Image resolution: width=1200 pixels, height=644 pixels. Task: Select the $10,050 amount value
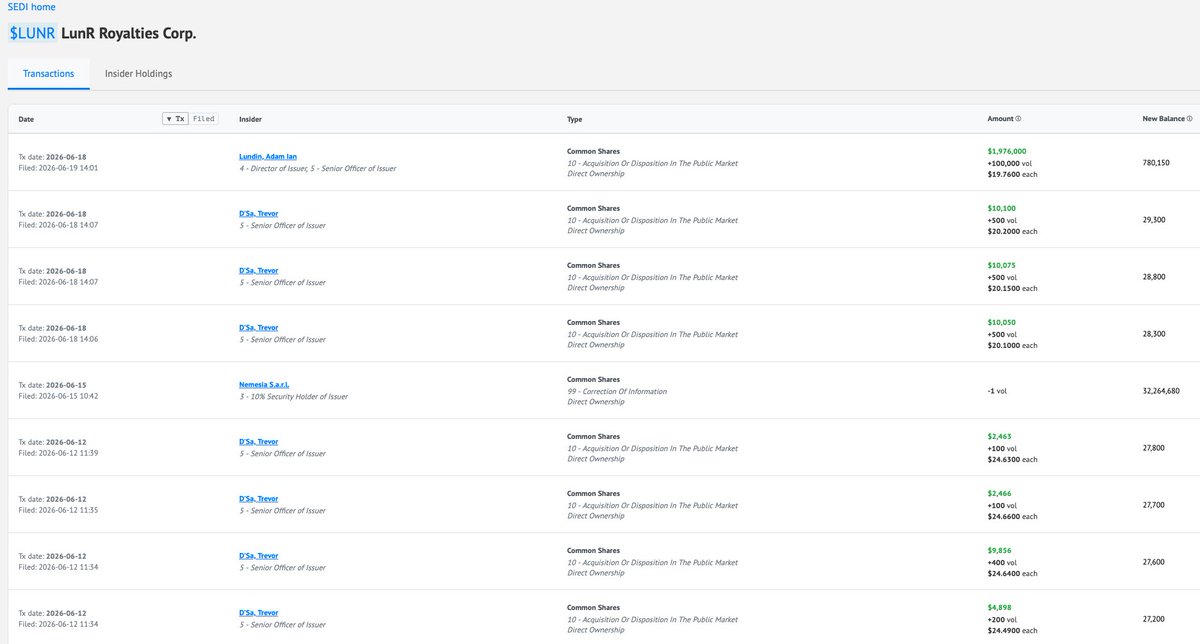click(1001, 323)
